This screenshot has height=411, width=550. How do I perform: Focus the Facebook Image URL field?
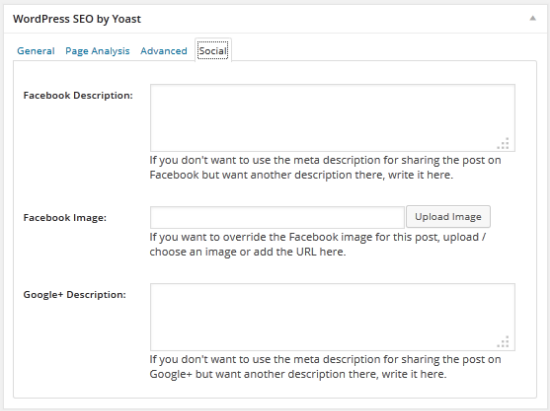[x=277, y=217]
